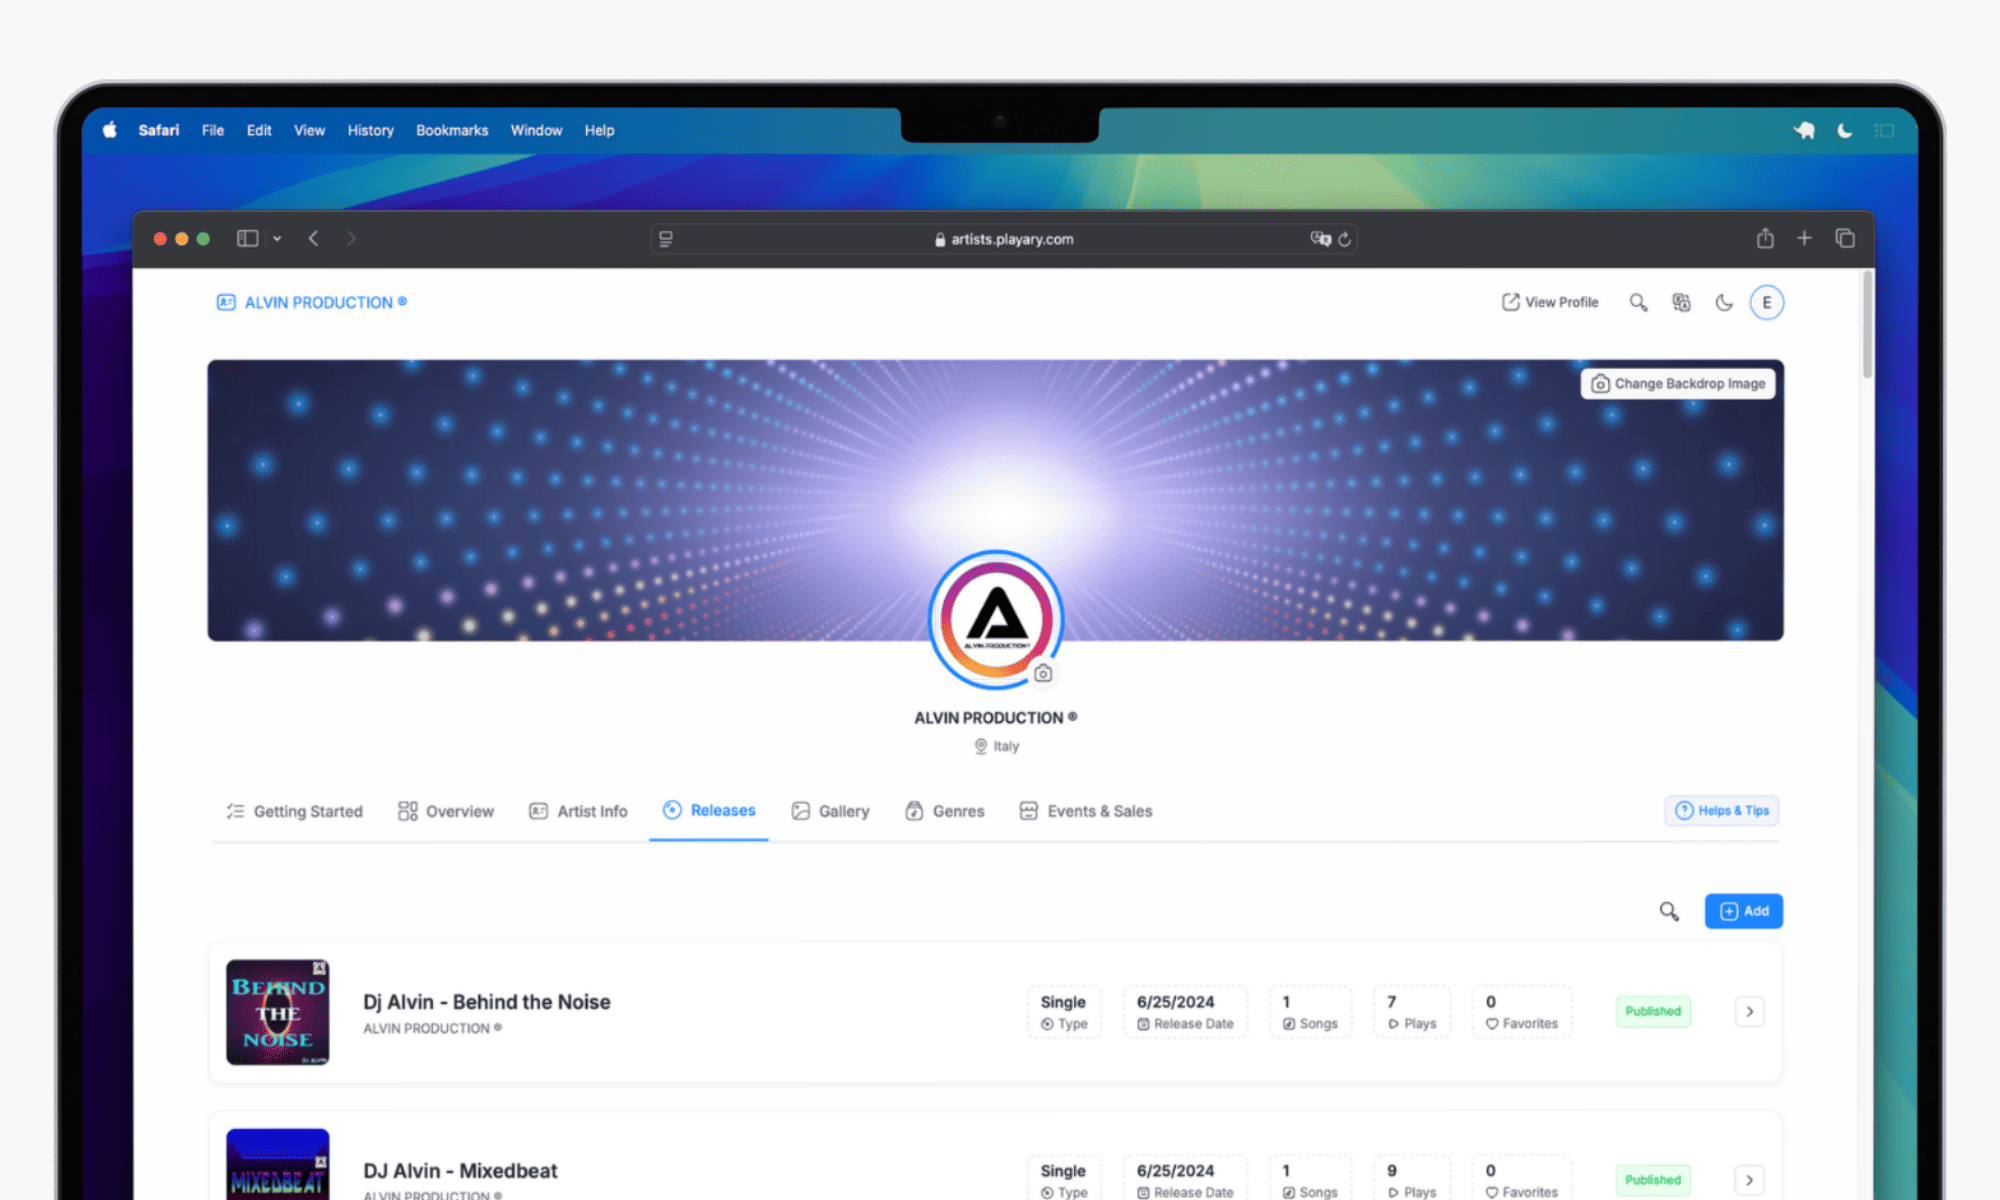2000x1200 pixels.
Task: Select the Releases tab
Action: click(709, 810)
